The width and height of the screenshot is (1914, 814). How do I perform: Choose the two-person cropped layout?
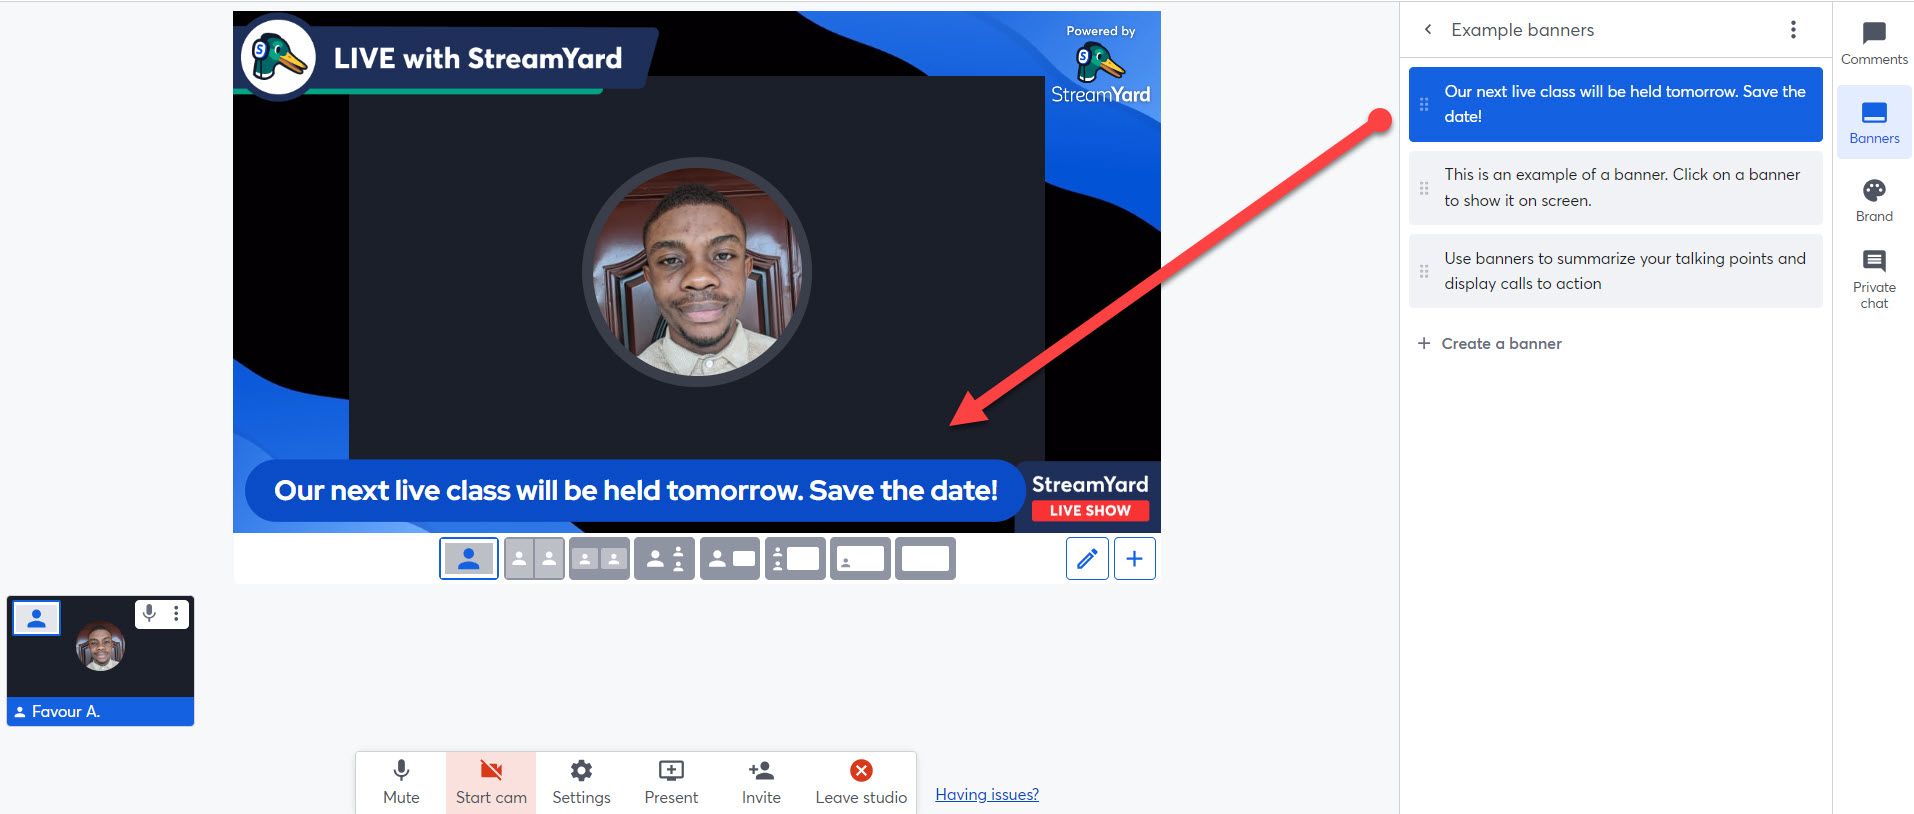point(534,558)
